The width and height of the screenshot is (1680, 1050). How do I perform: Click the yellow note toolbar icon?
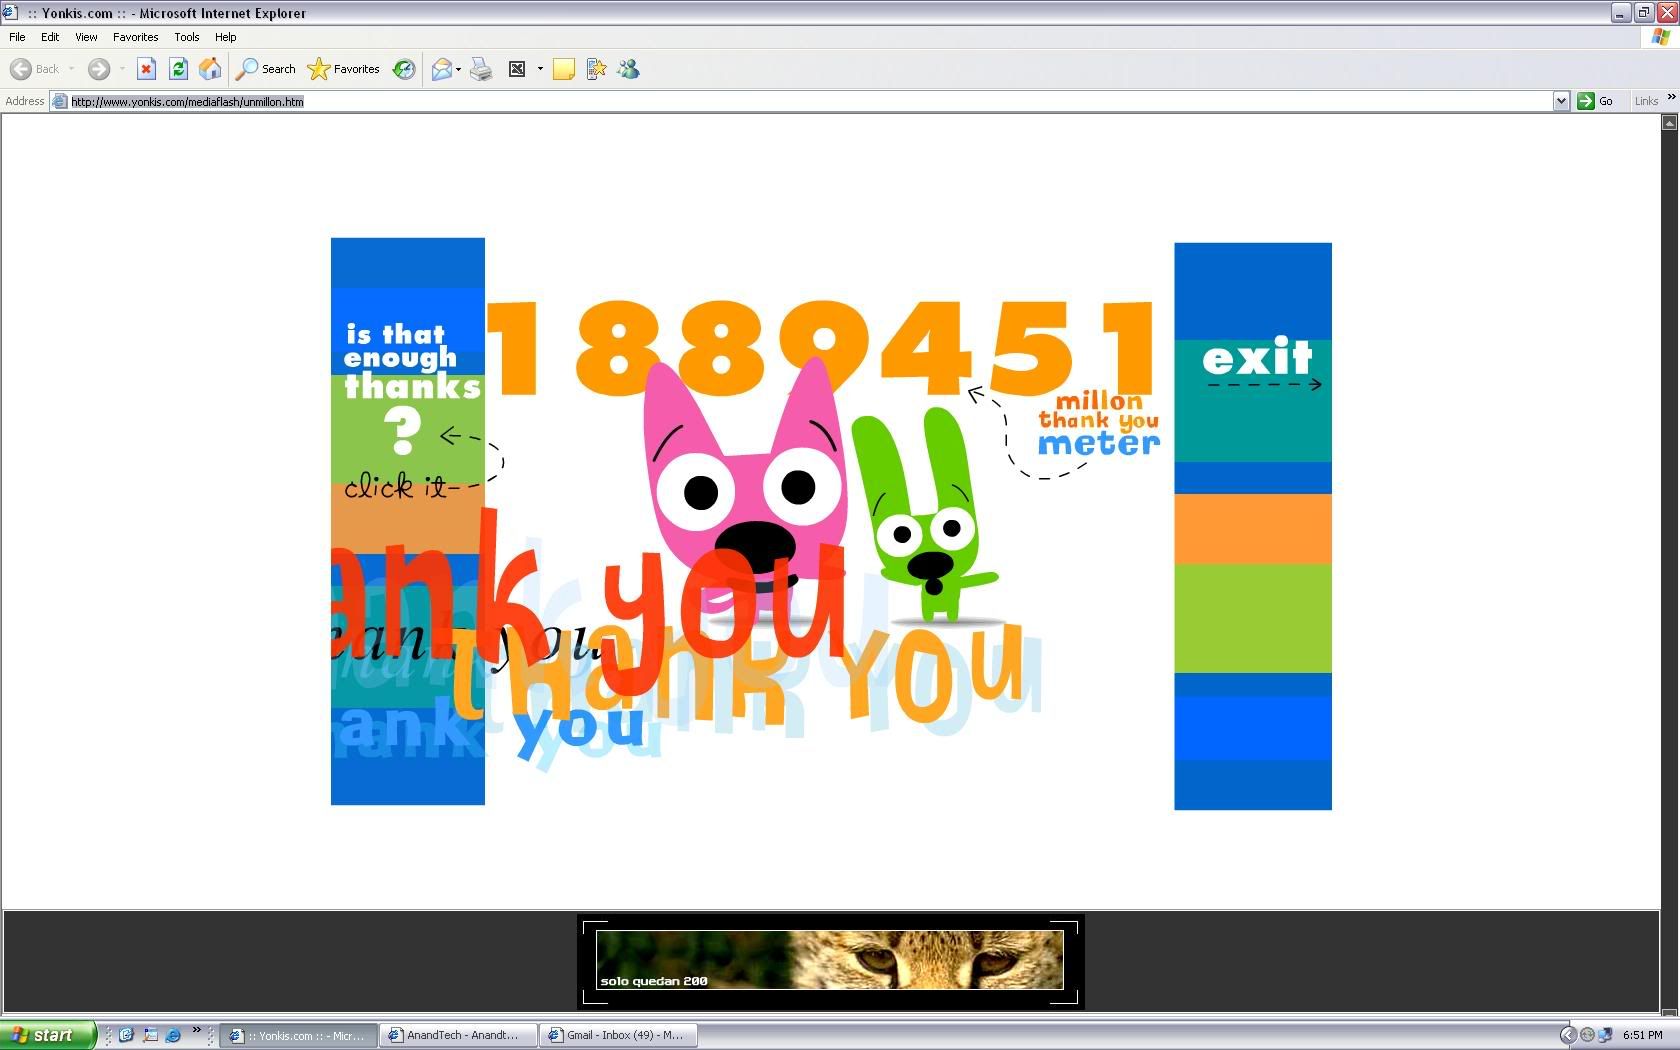click(x=564, y=69)
